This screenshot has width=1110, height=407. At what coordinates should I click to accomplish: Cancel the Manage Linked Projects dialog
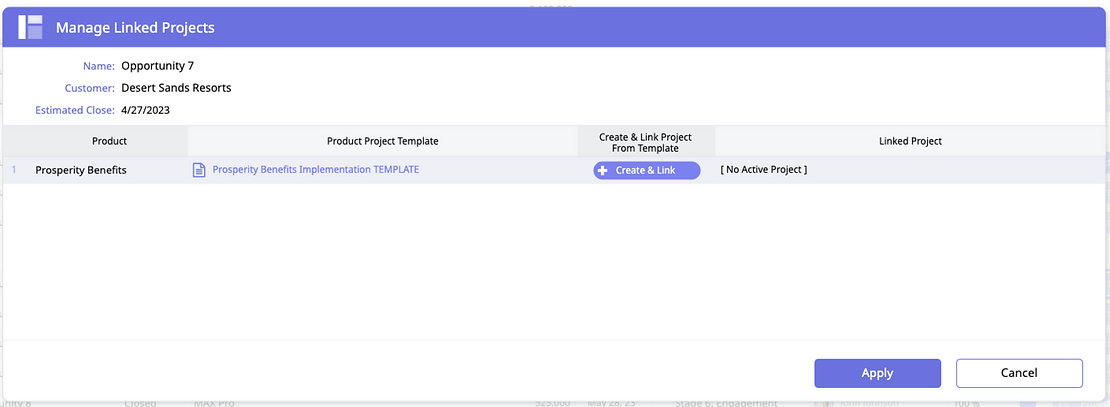pos(1019,373)
